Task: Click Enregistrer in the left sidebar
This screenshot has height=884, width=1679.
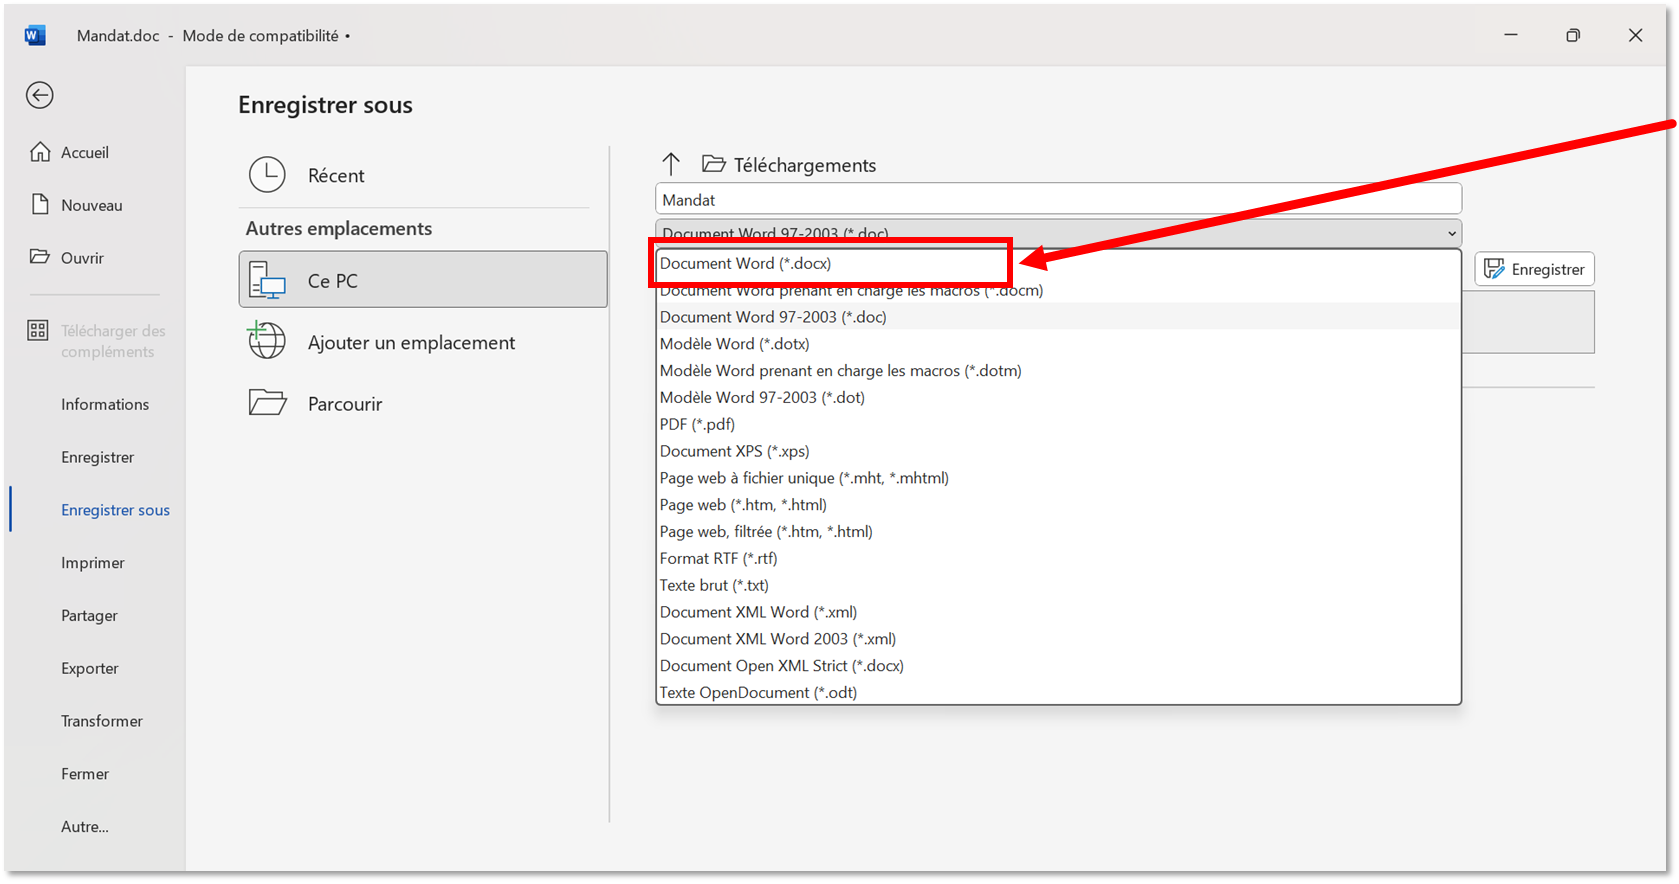Action: (95, 457)
